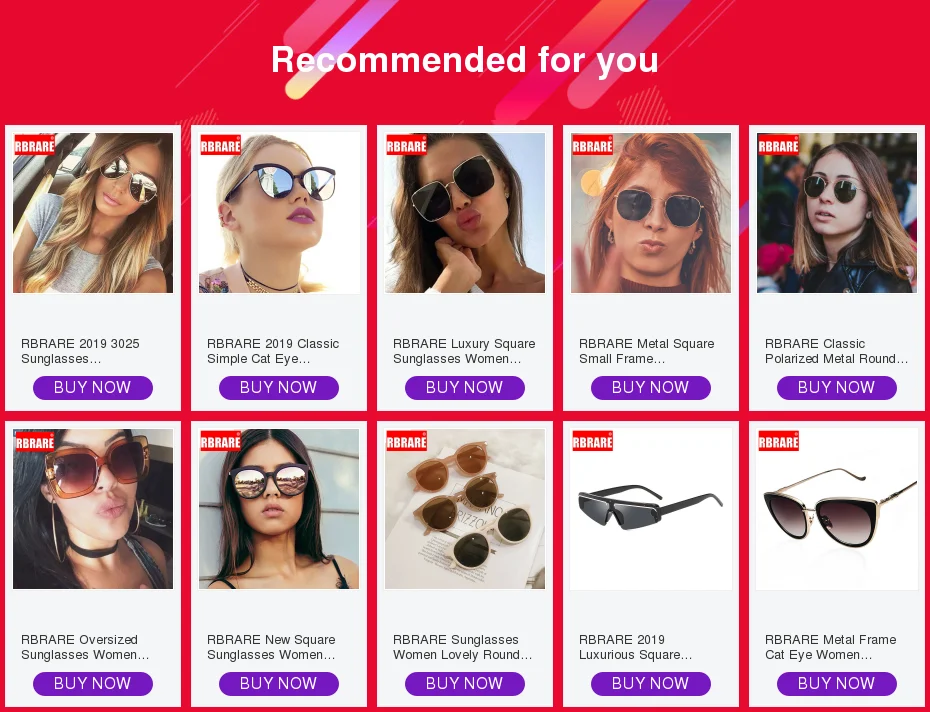This screenshot has height=712, width=930.
Task: Buy the Luxury Square Sunglasses Women item
Action: click(x=464, y=387)
